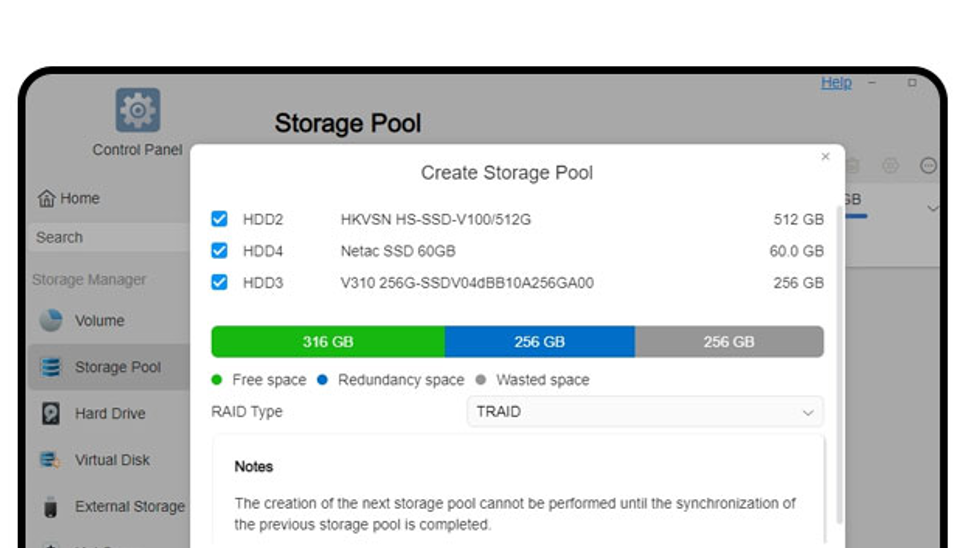
Task: Click the settings gear toolbar icon
Action: coord(890,165)
